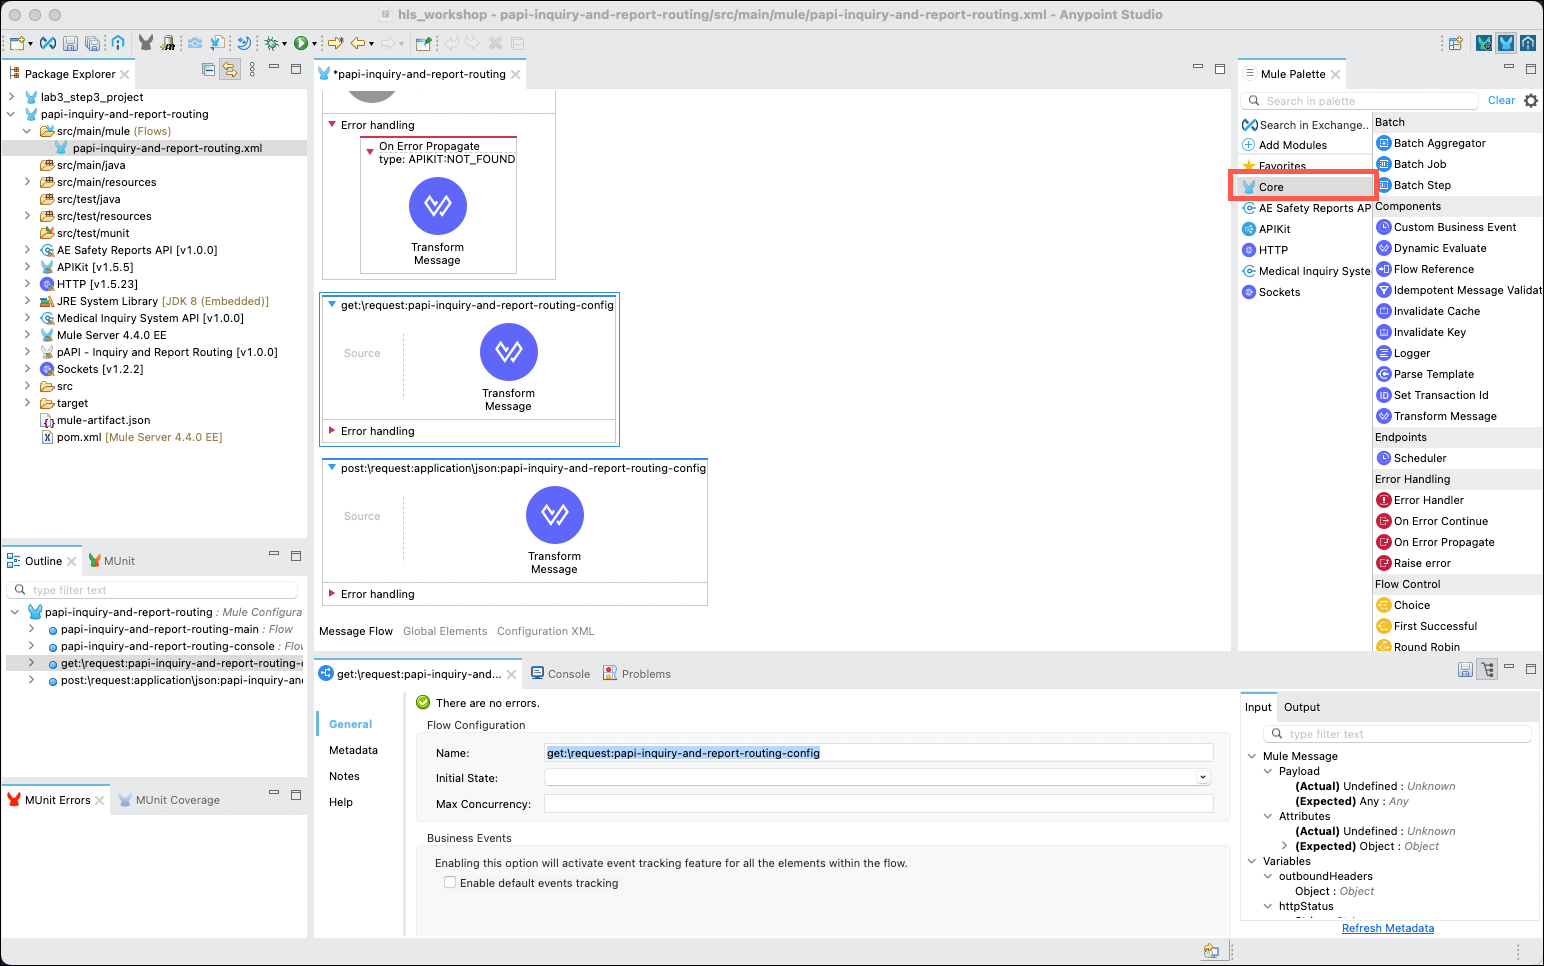Click the Search in palette field
The width and height of the screenshot is (1544, 966).
pyautogui.click(x=1360, y=101)
